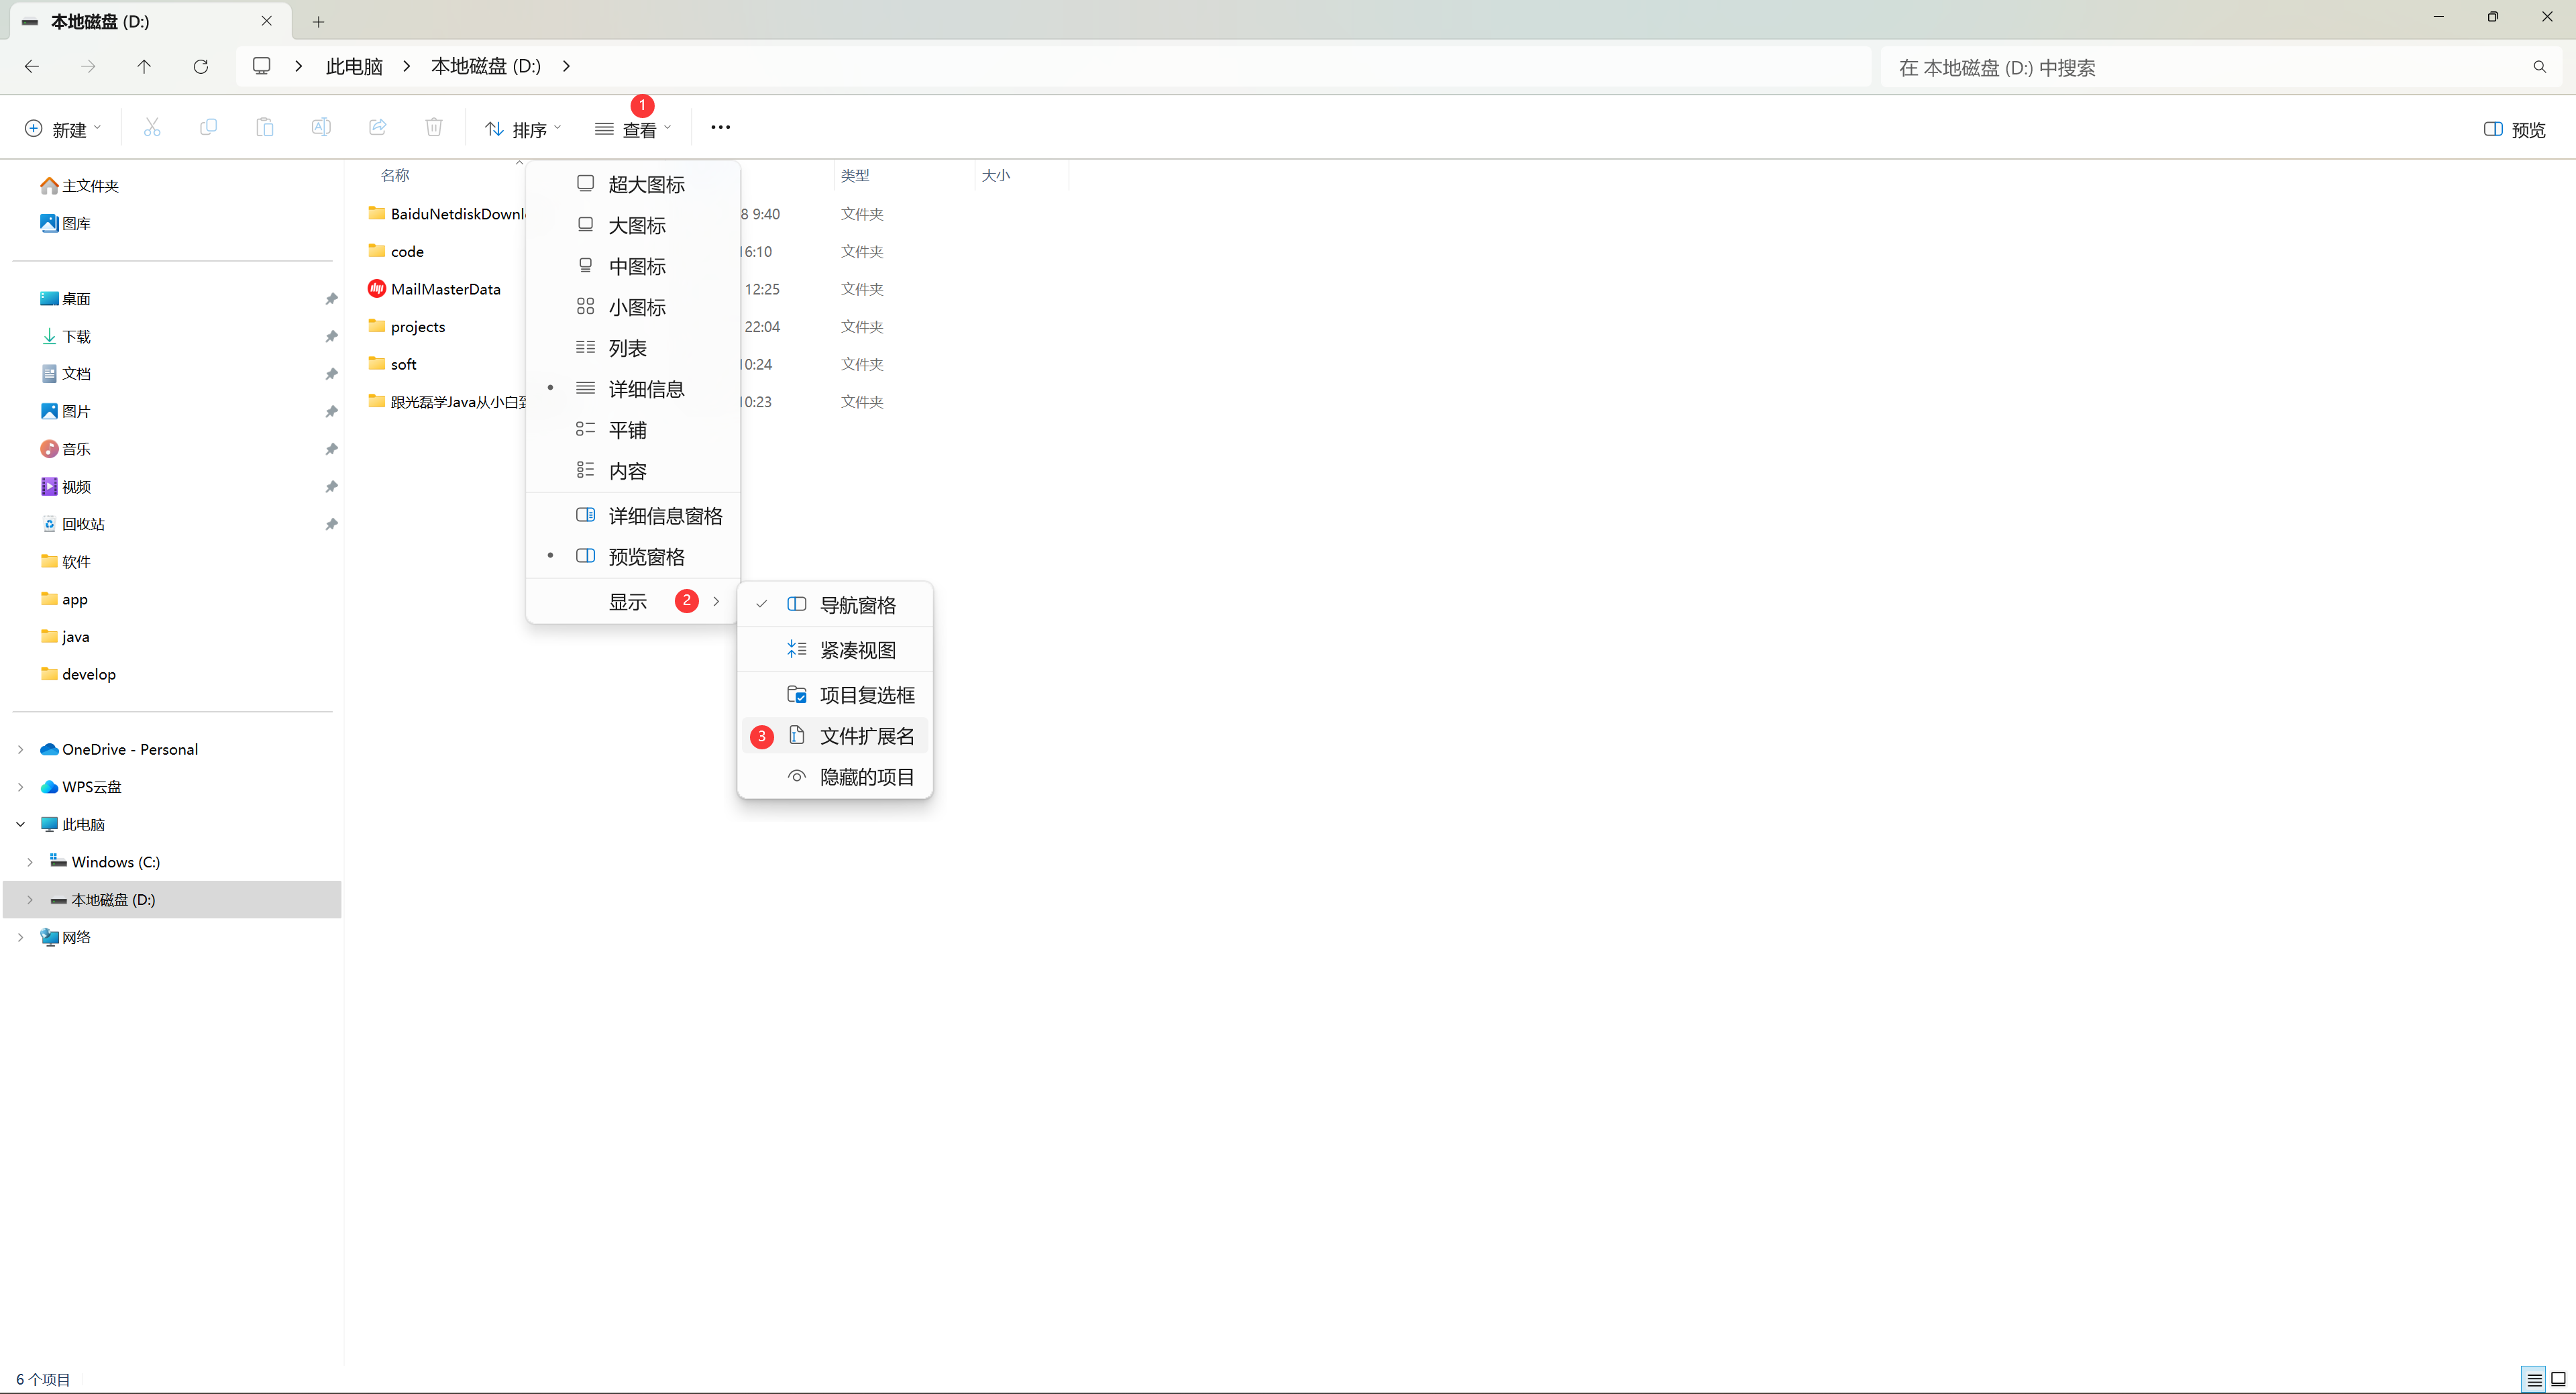Image resolution: width=2576 pixels, height=1394 pixels.
Task: Close the 本地磁盘 (D:) tab
Action: (267, 21)
